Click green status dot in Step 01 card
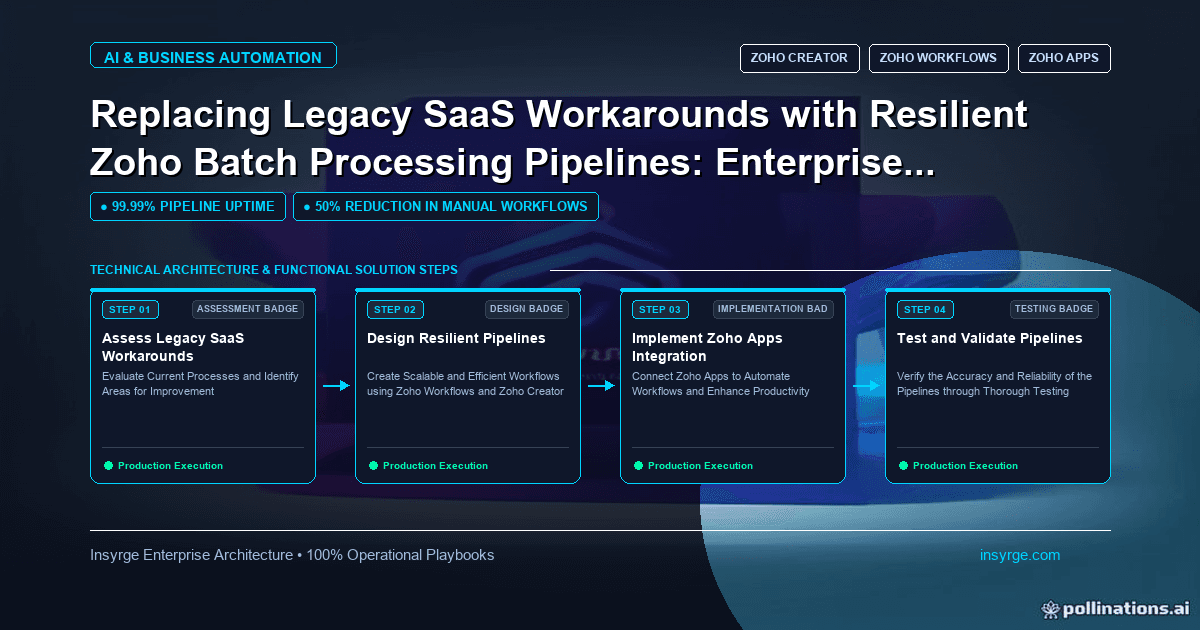The width and height of the screenshot is (1200, 630). pos(108,465)
